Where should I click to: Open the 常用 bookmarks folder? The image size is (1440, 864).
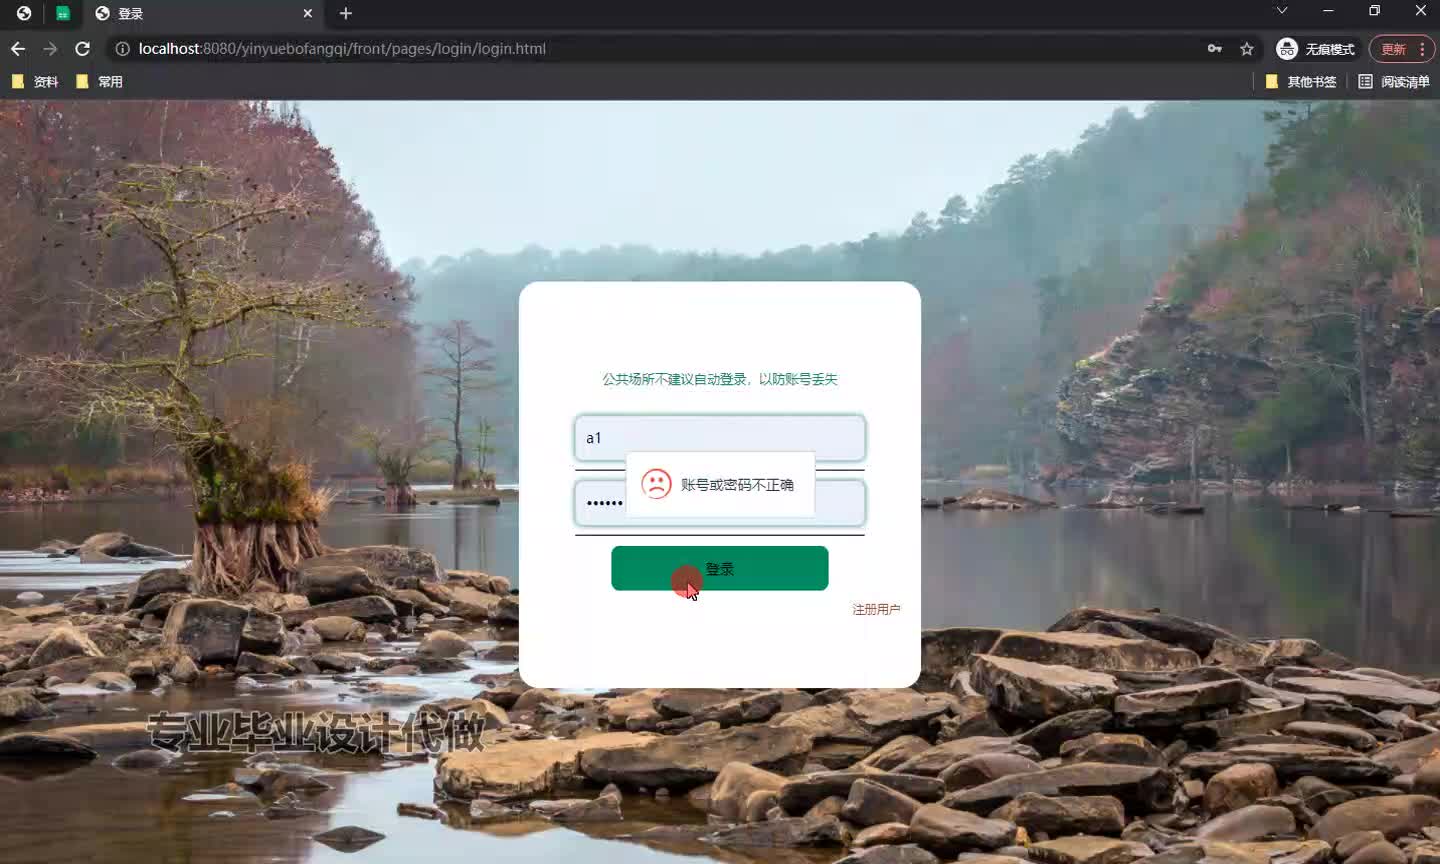[x=100, y=81]
